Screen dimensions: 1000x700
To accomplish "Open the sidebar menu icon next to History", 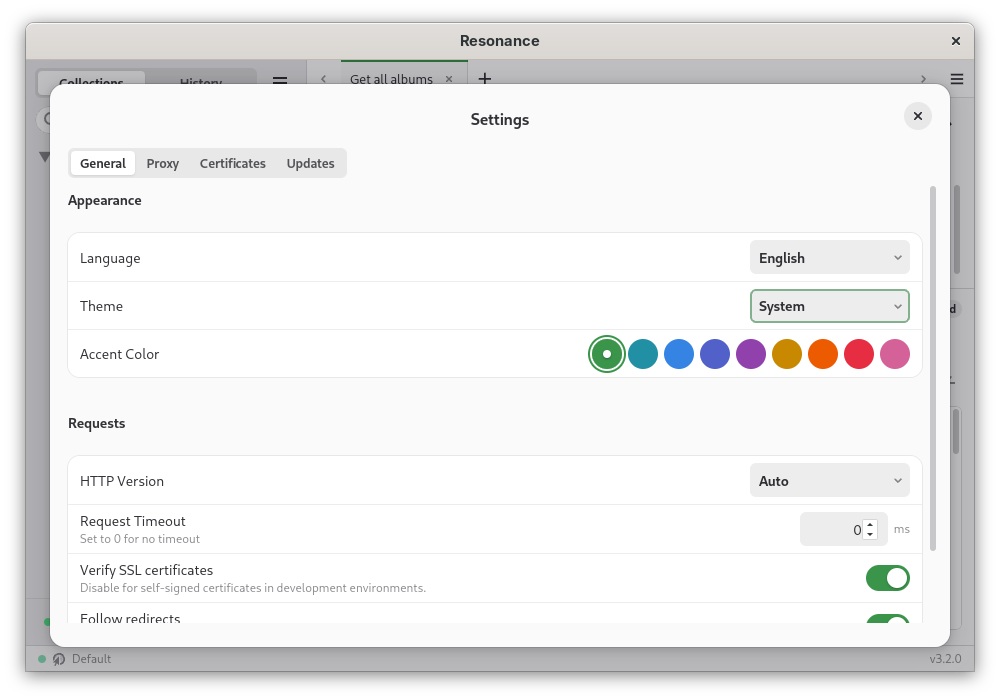I will click(279, 81).
